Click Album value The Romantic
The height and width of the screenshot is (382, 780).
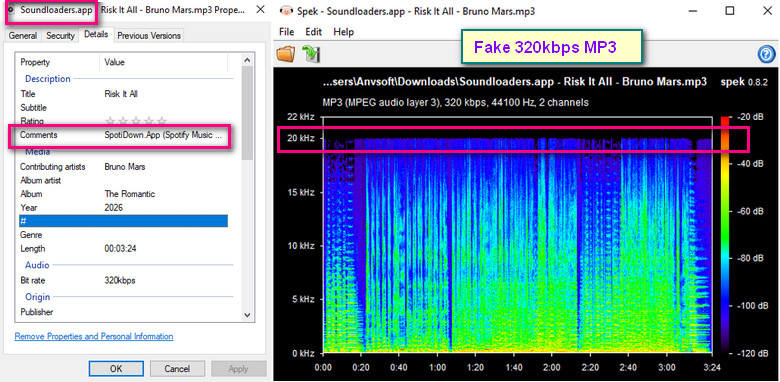click(129, 193)
